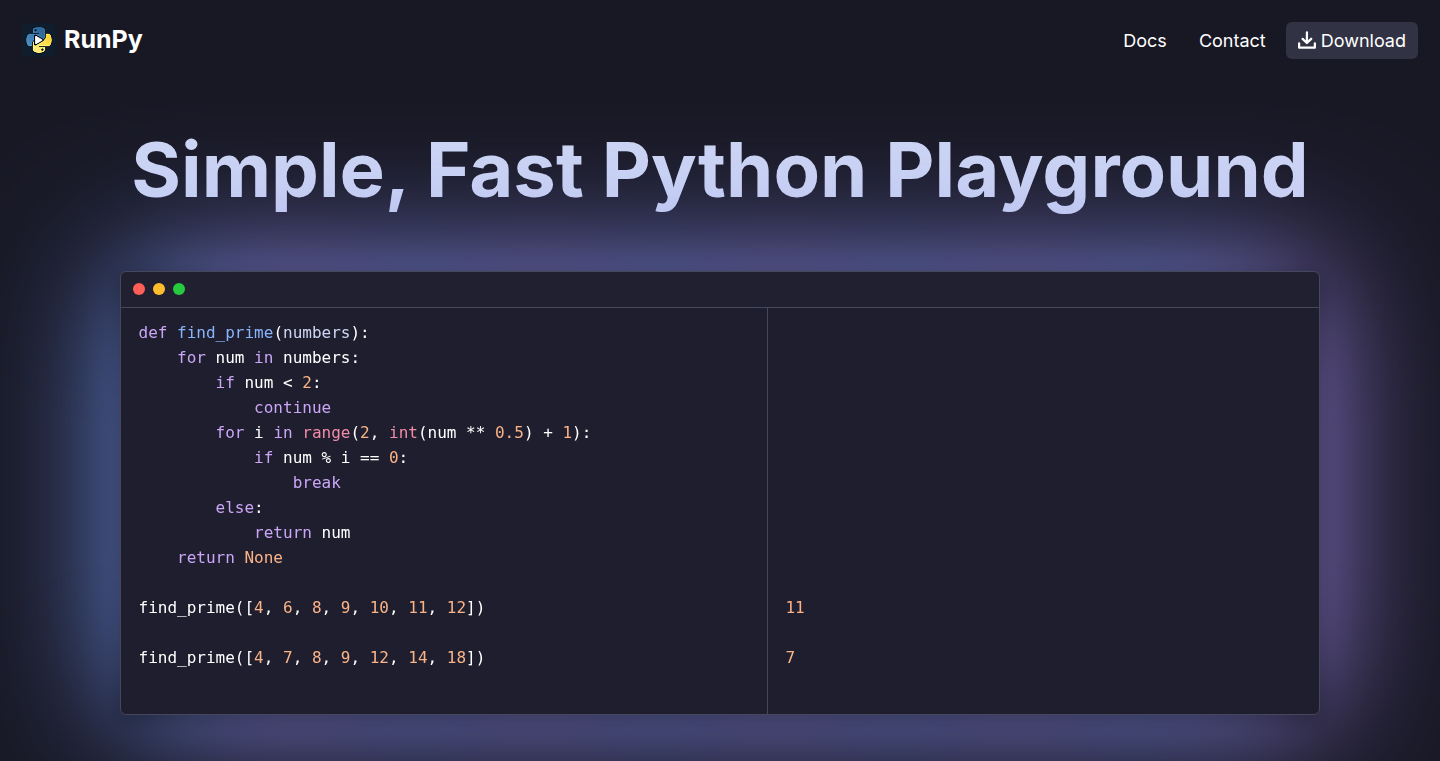
Task: Open the Docs page
Action: [x=1145, y=41]
